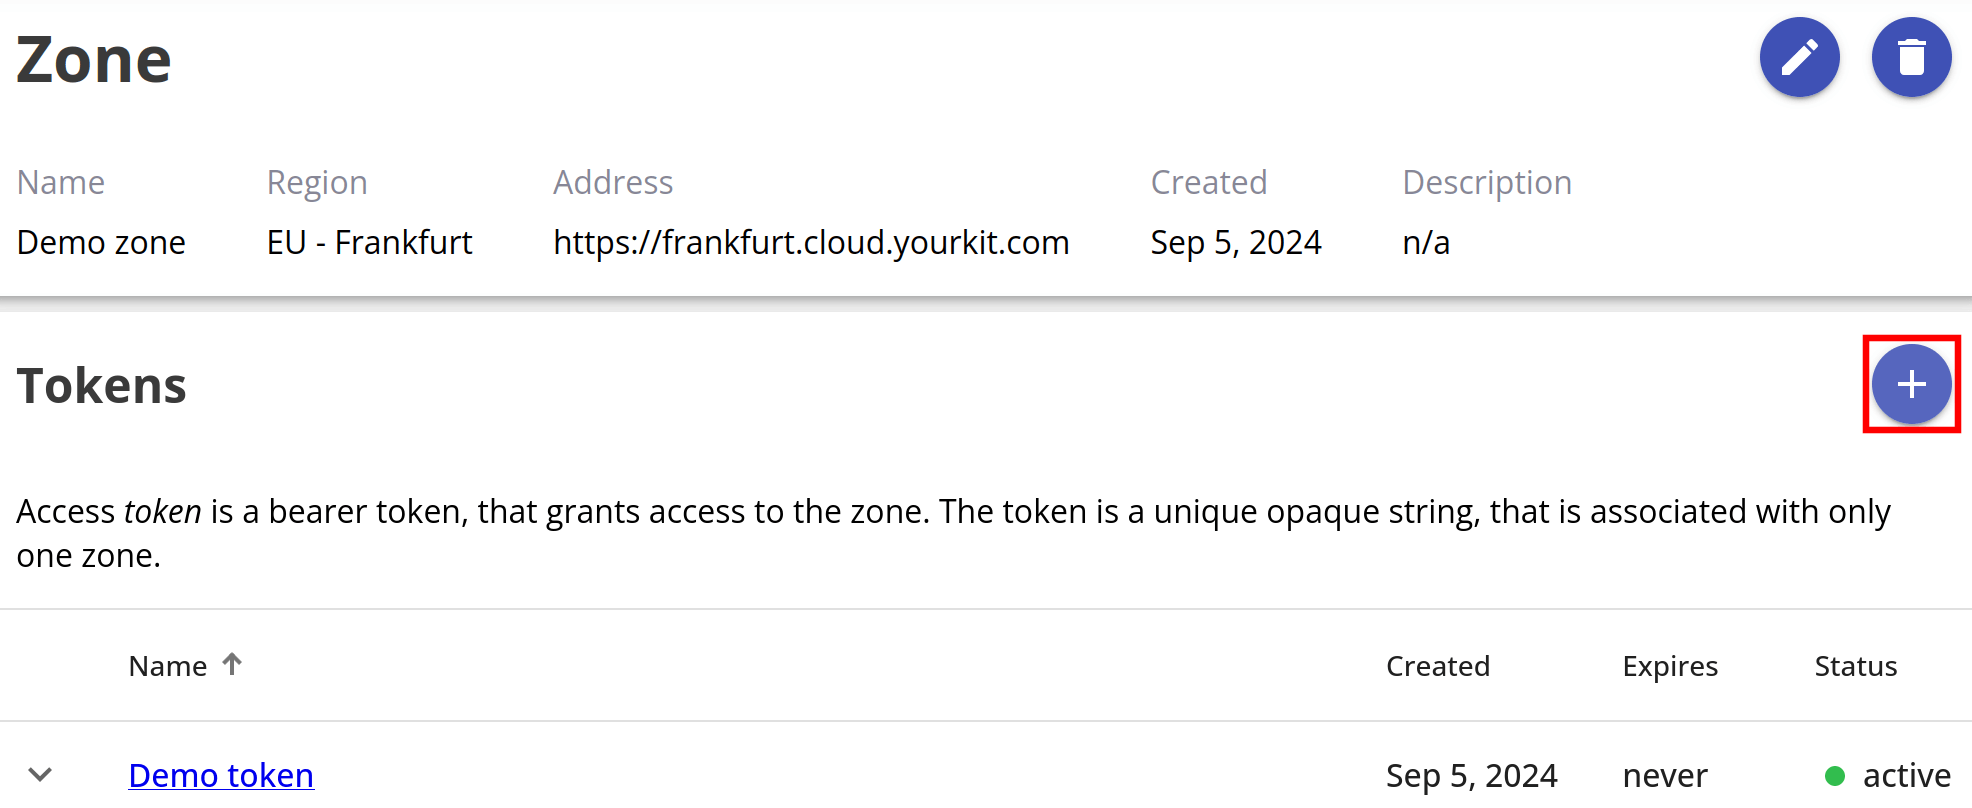Viewport: 1972px width, 808px height.
Task: Sort tokens by Status column header
Action: tap(1856, 666)
